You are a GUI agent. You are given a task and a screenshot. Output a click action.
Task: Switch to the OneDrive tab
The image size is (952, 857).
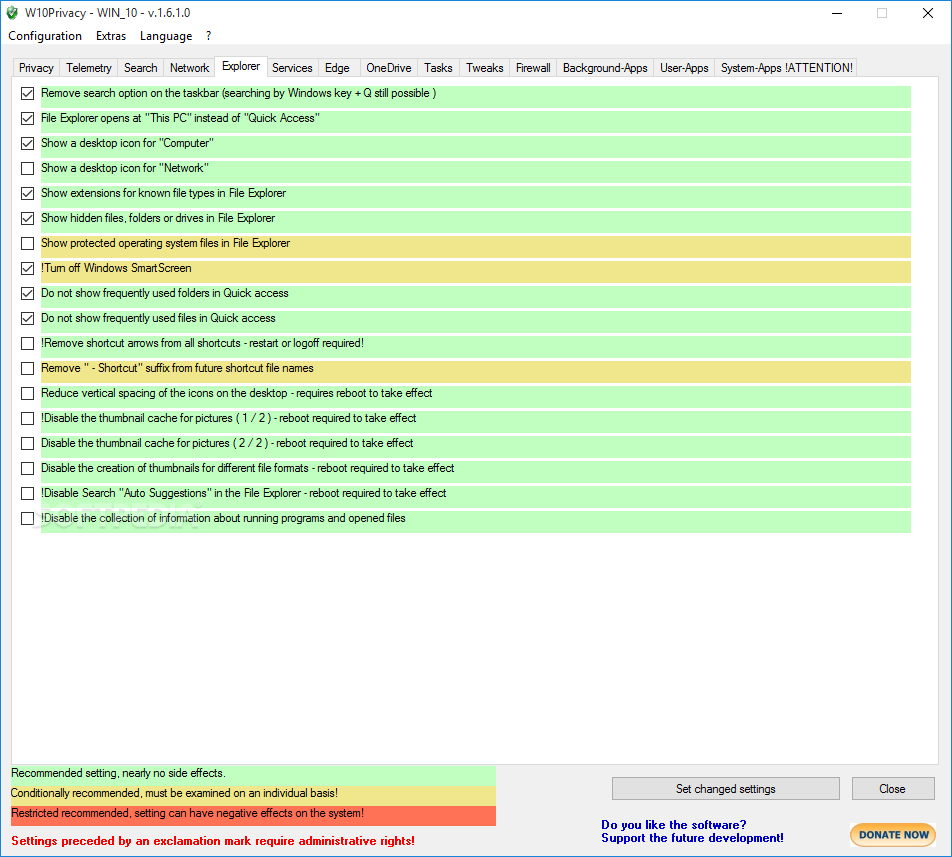point(389,68)
